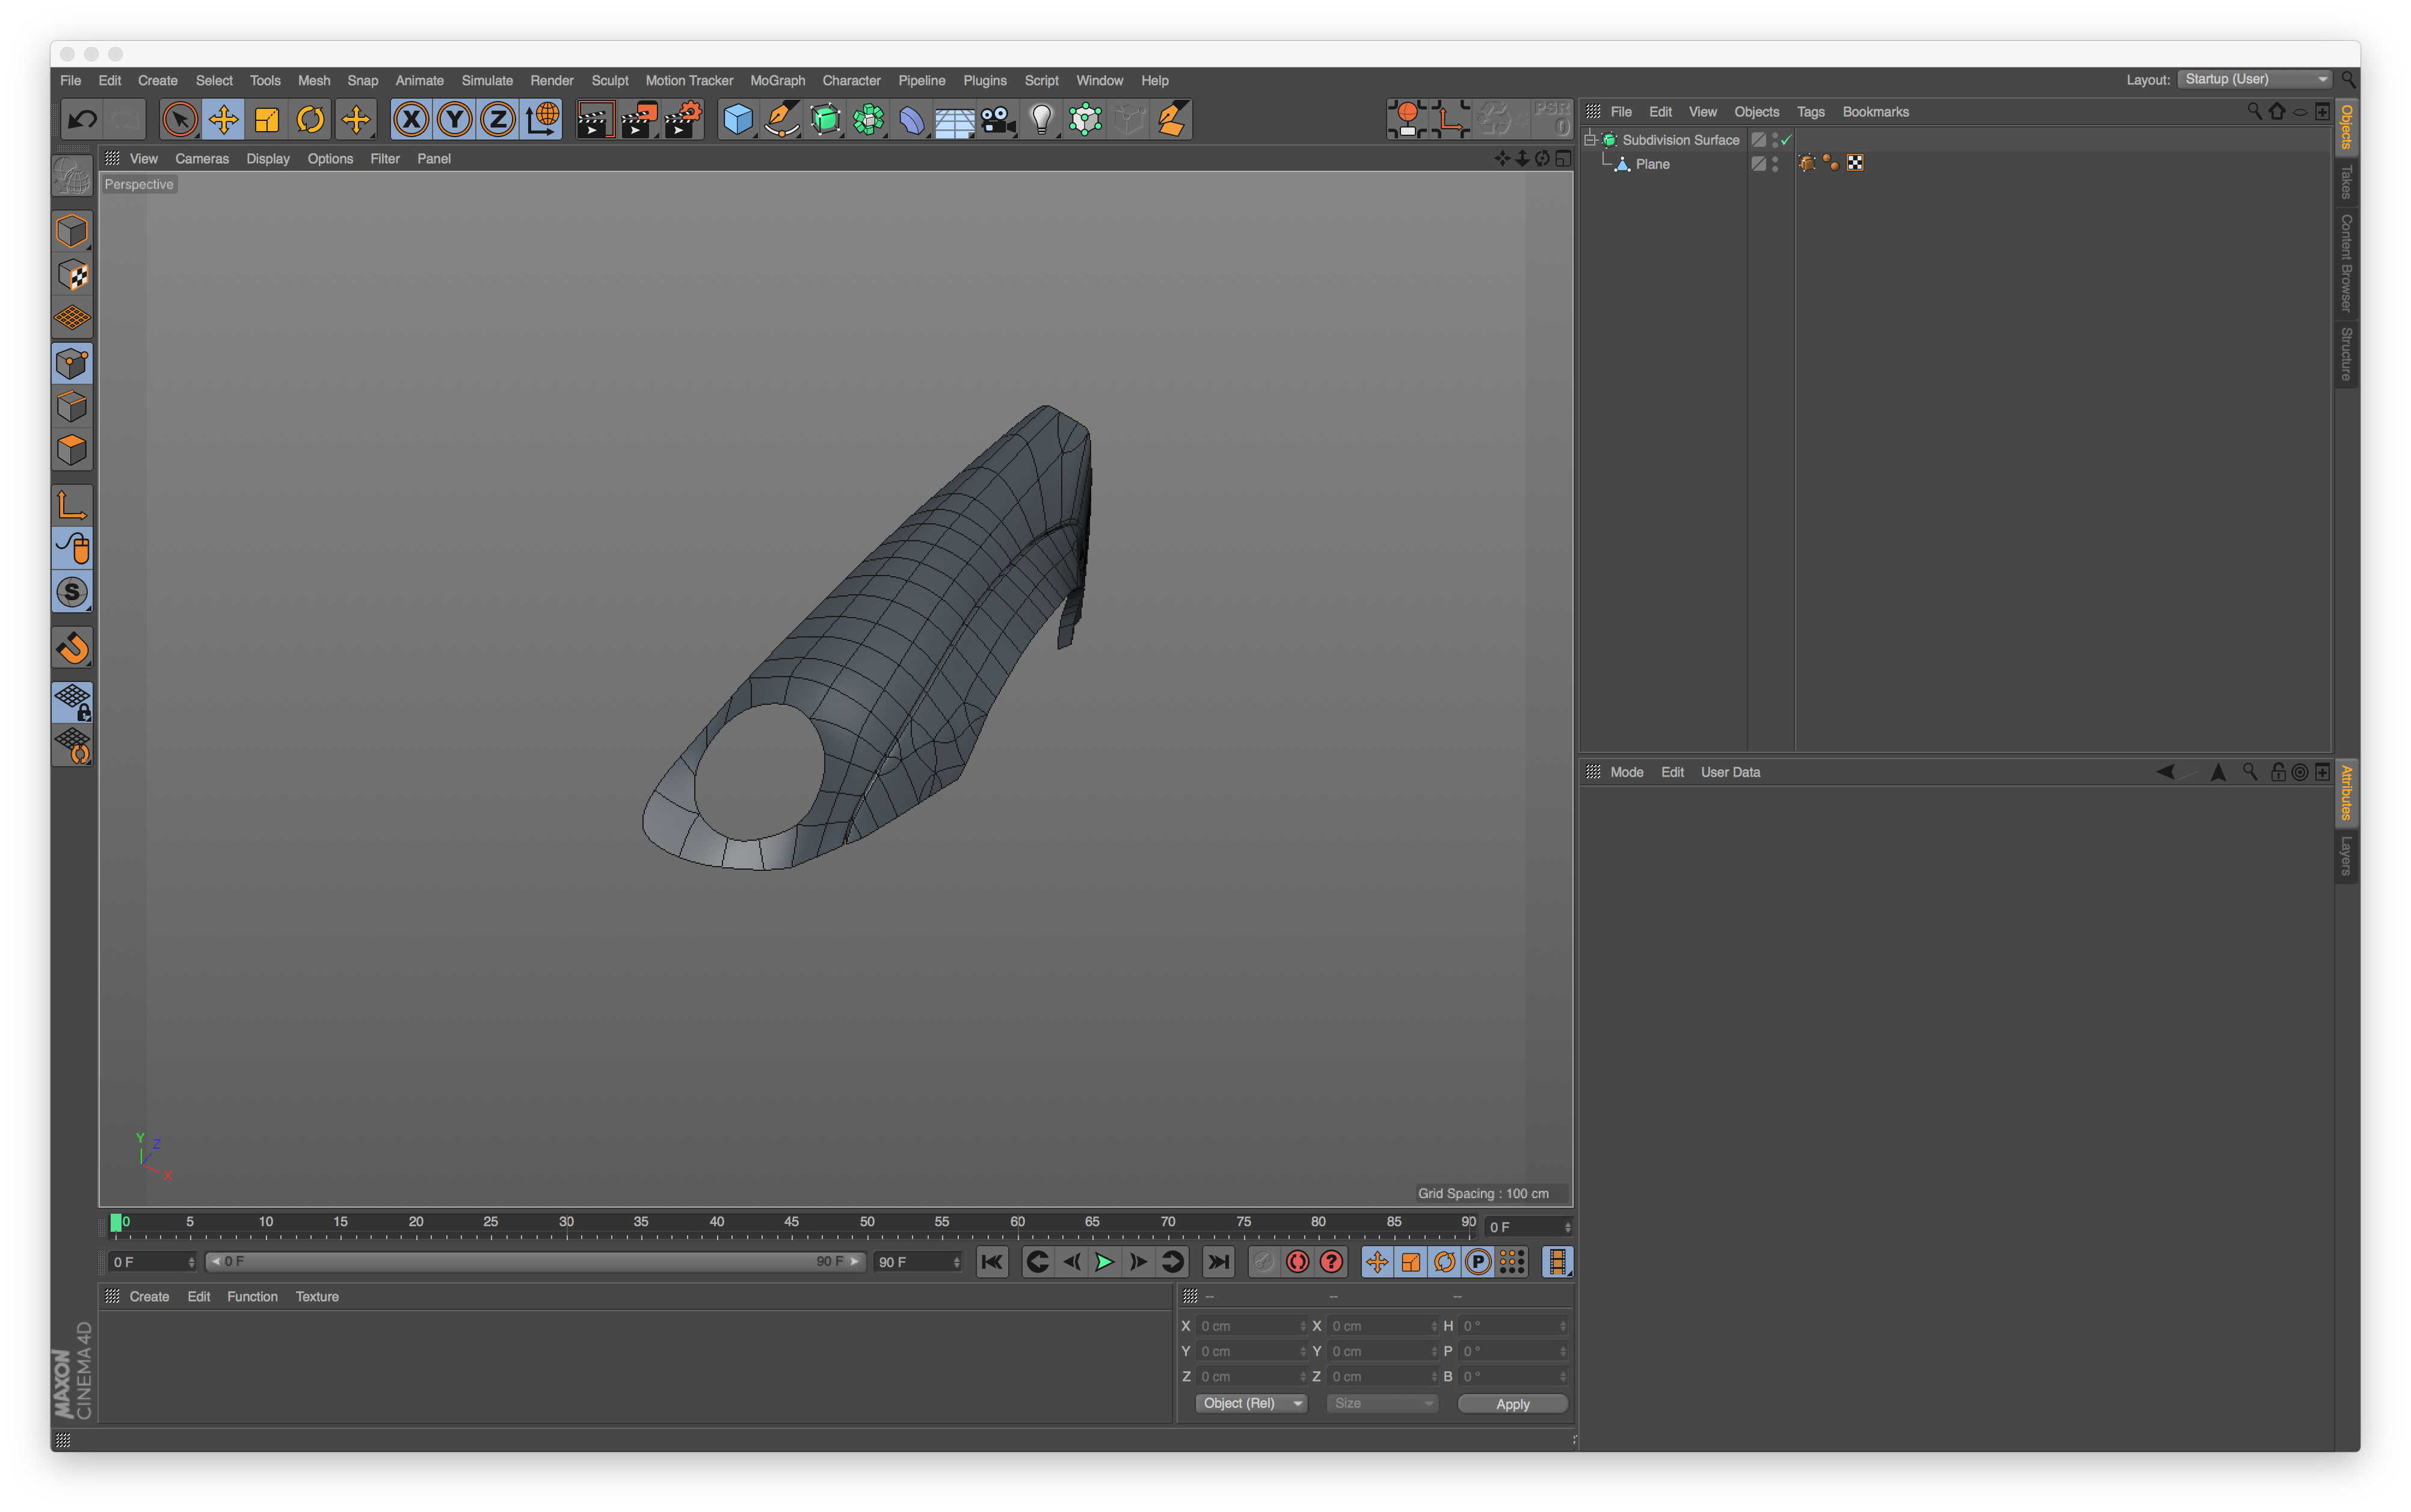Viewport: 2411px width, 1512px height.
Task: Click the Locked Workplane icon
Action: pos(72,702)
